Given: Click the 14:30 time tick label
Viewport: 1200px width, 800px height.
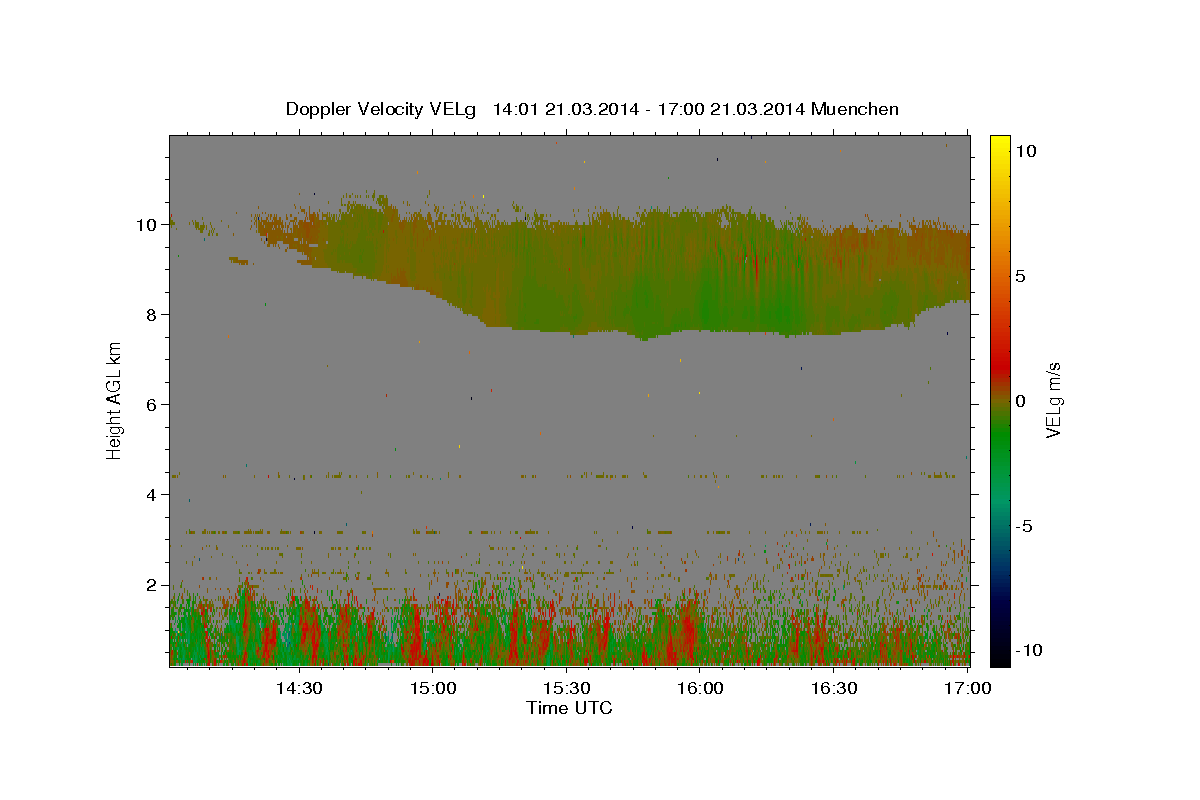Looking at the screenshot, I should tap(299, 688).
